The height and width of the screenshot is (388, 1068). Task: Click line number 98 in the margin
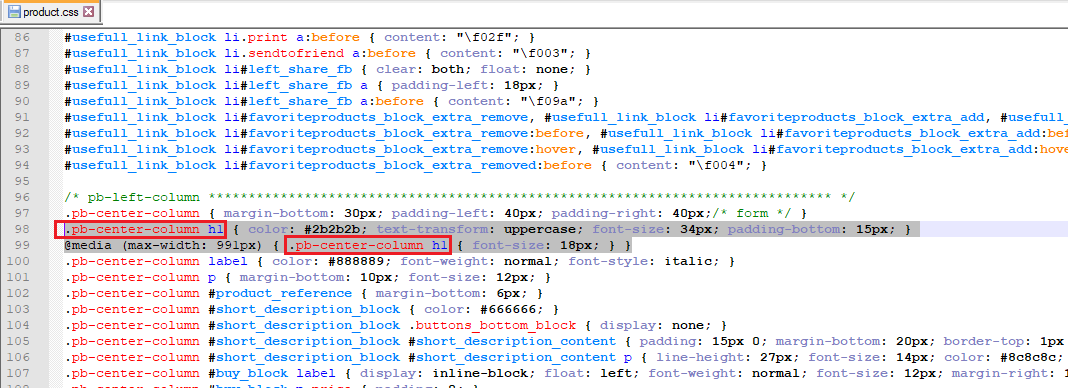point(22,229)
